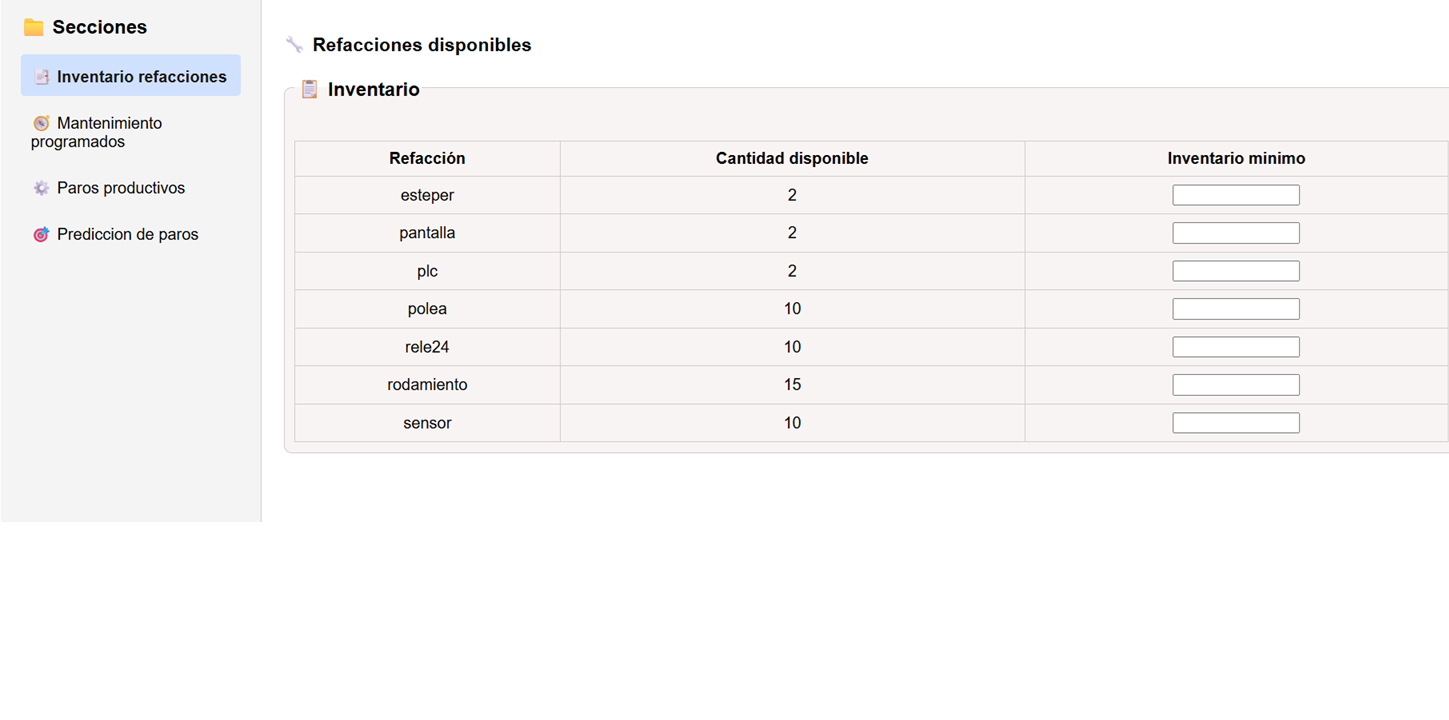Click the inventario minimo field for sensor

tap(1235, 422)
